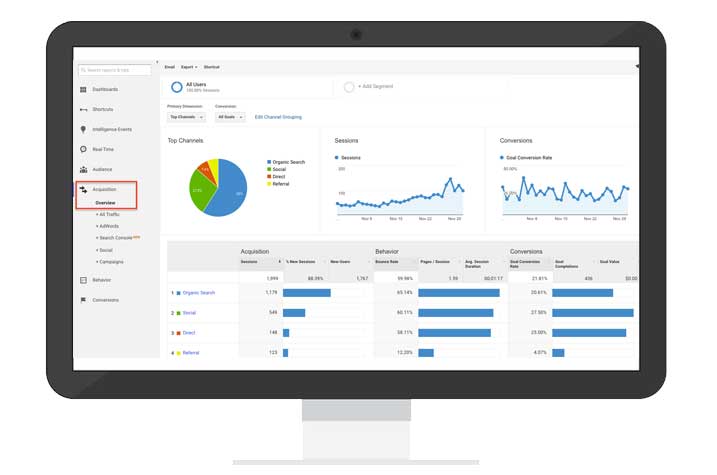Open the Dashboards menu label

[x=105, y=90]
